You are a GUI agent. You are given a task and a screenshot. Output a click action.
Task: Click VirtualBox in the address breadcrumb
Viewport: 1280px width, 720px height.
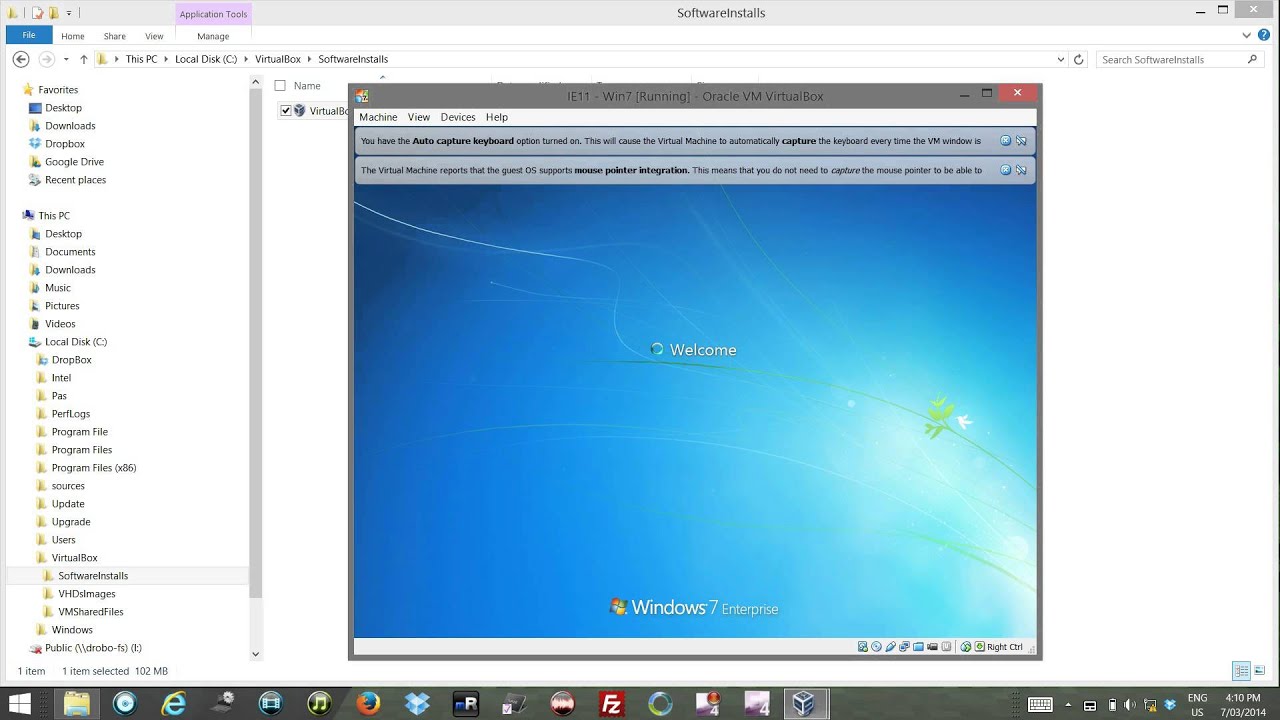pos(278,59)
